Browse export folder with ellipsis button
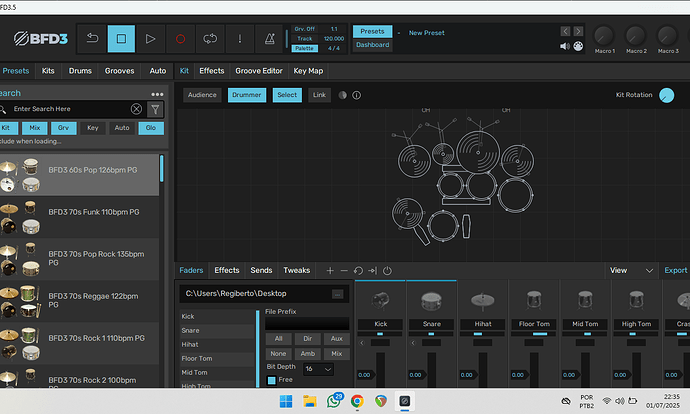690x414 pixels. coord(338,294)
